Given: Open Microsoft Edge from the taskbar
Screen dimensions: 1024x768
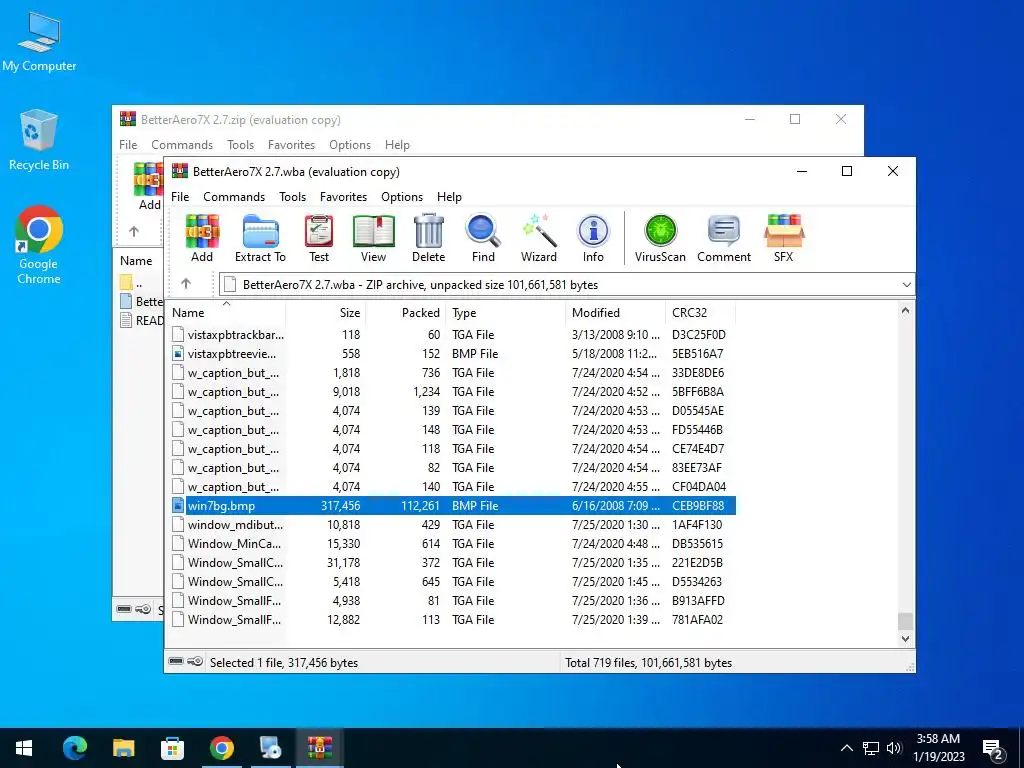Looking at the screenshot, I should click(74, 748).
